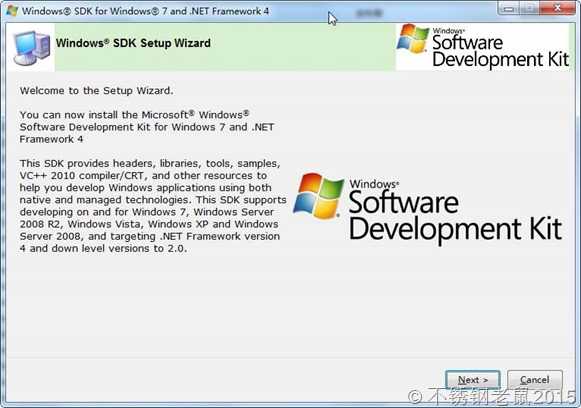This screenshot has height=408, width=581.
Task: Click the "You can now install the Microsoft" line
Action: pyautogui.click(x=134, y=115)
